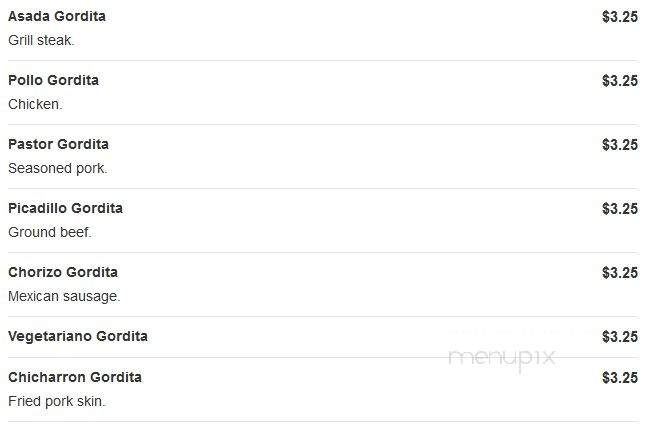Click the Asada Gordita $3.25 price
Screen dimensions: 663x426
(x=620, y=17)
